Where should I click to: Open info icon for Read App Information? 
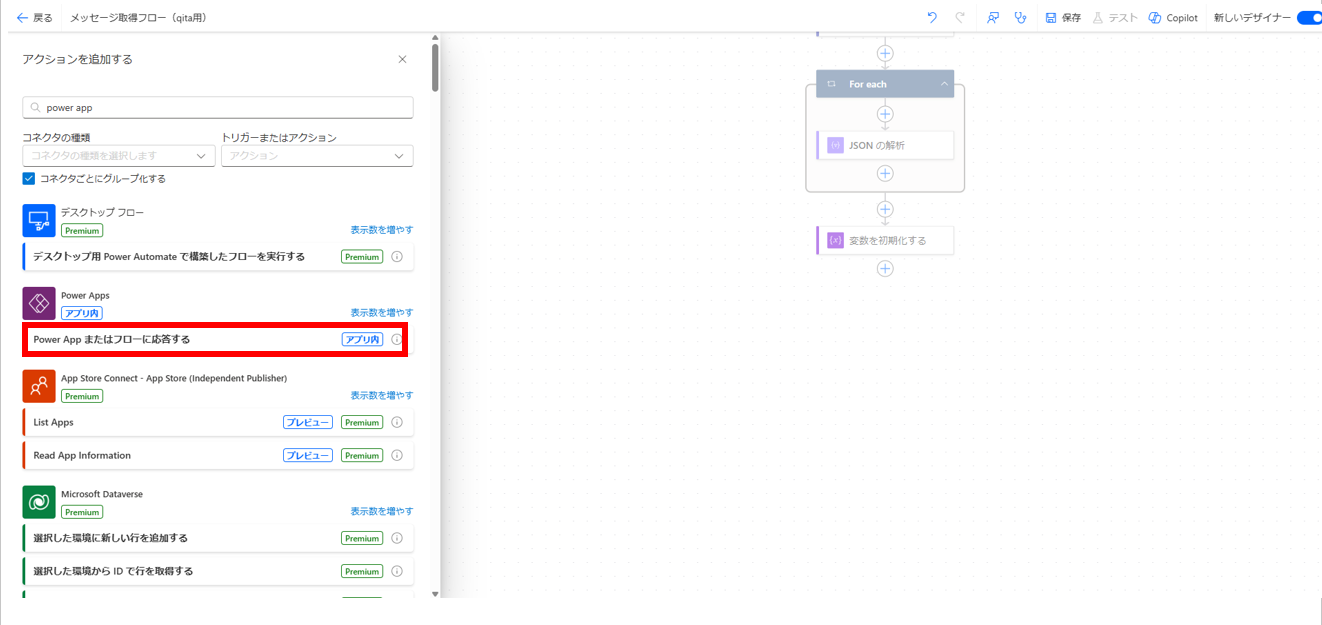[397, 456]
